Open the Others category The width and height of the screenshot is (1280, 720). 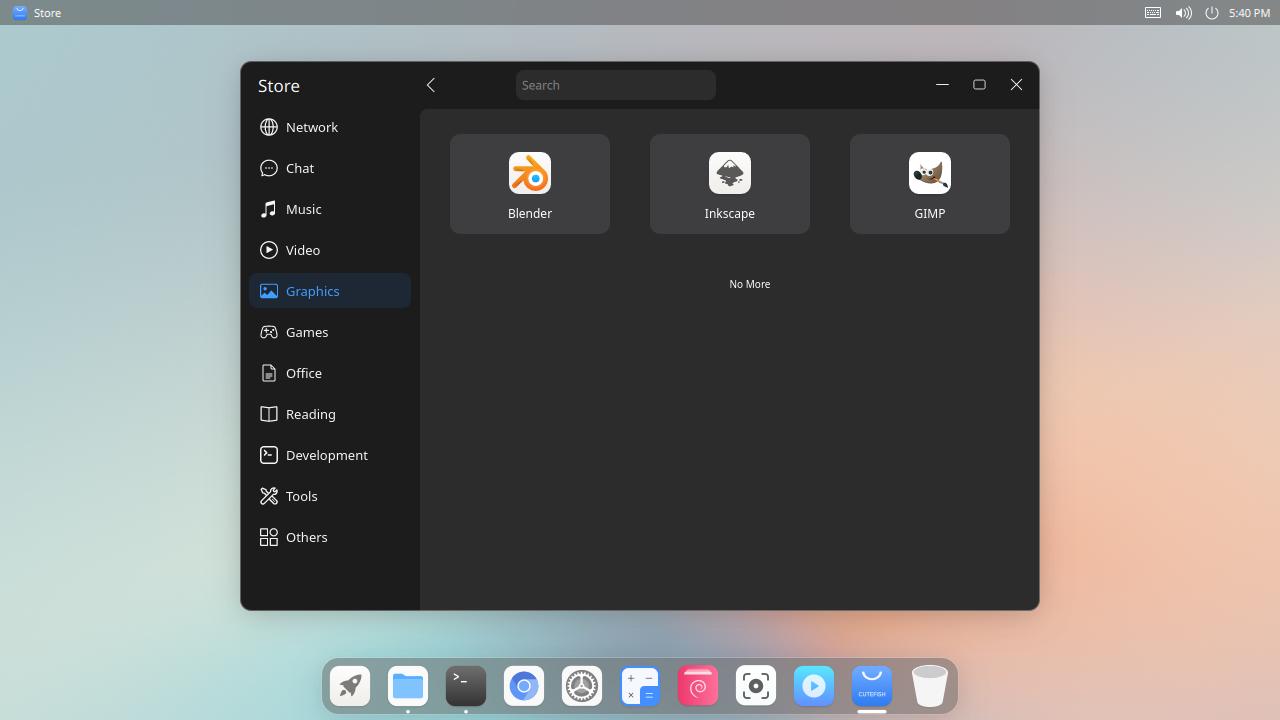pos(330,537)
